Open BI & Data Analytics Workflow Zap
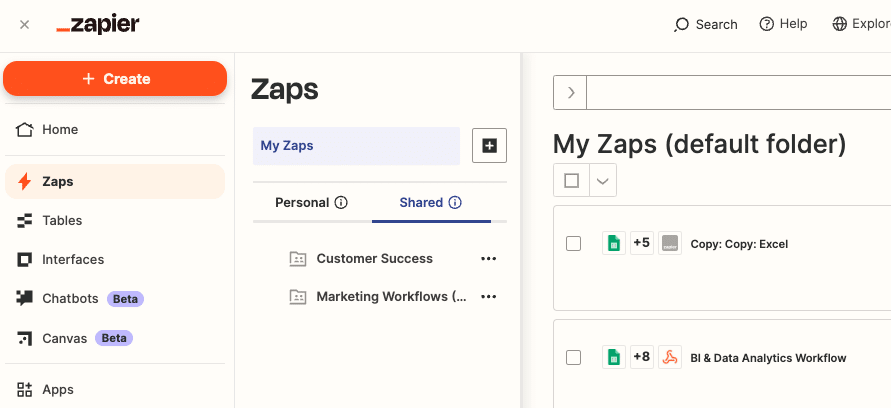The height and width of the screenshot is (408, 891). tap(768, 358)
